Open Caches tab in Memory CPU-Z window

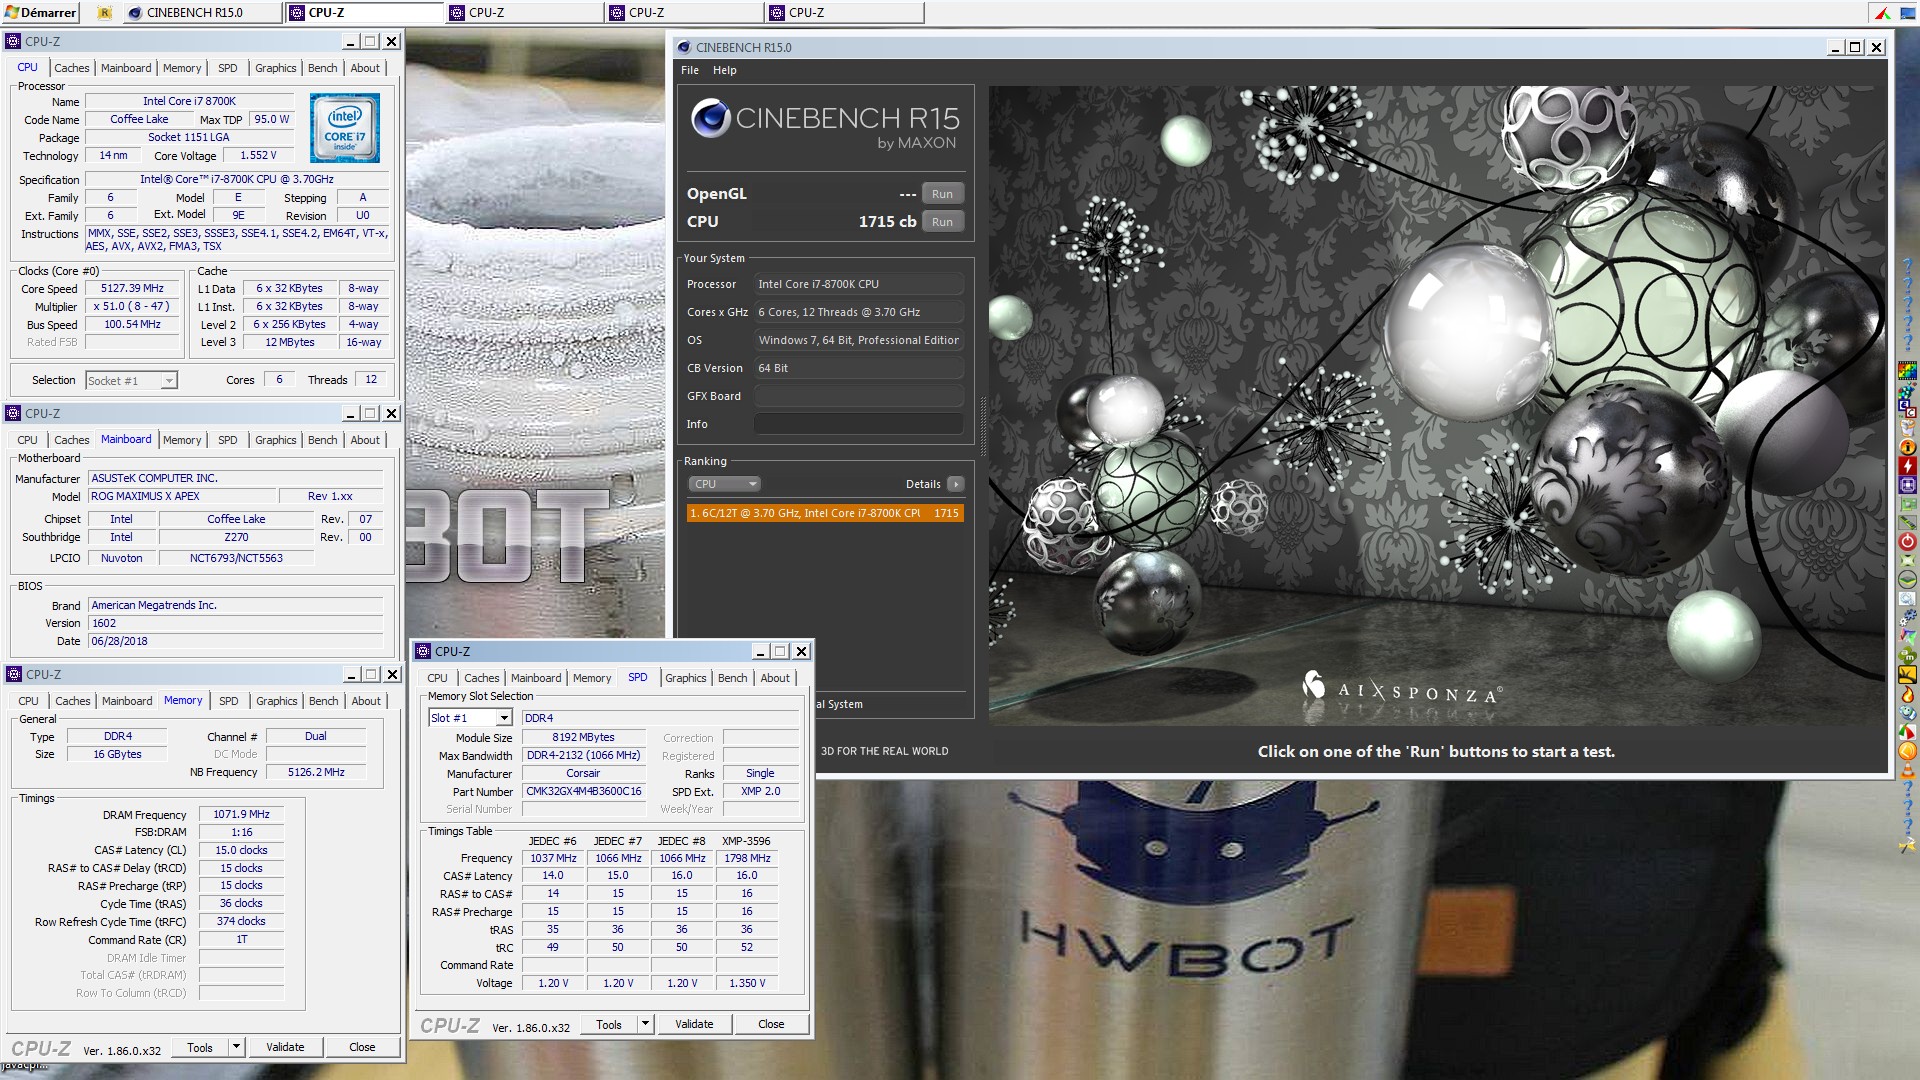(72, 701)
